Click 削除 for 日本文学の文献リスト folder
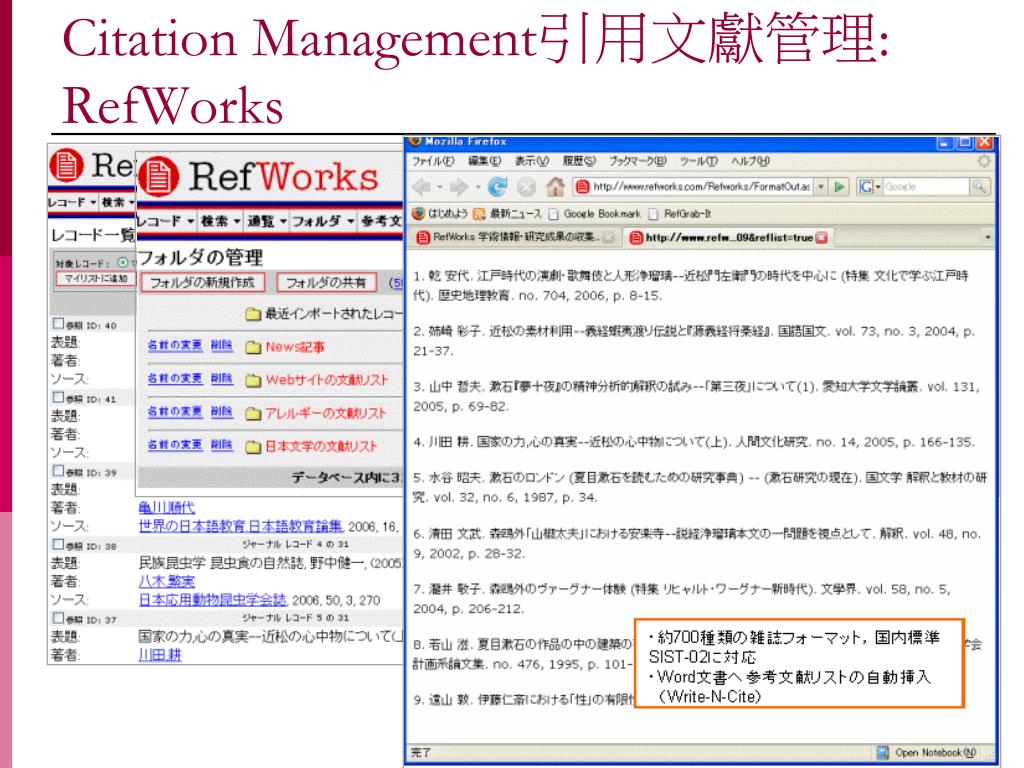This screenshot has height=768, width=1024. coord(221,445)
